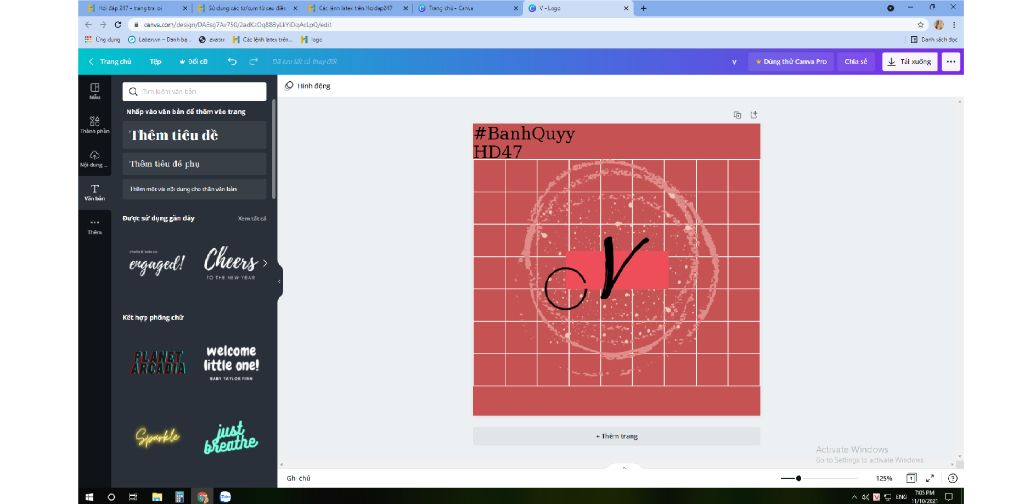Open the Tệp file menu
Viewport: 1024px width, 504px height.
point(155,61)
